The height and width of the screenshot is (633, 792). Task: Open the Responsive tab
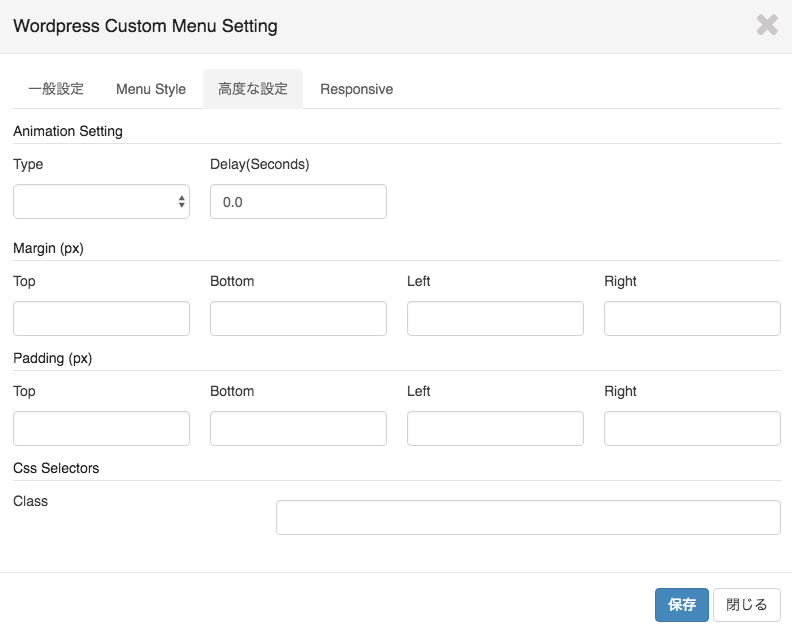(357, 89)
